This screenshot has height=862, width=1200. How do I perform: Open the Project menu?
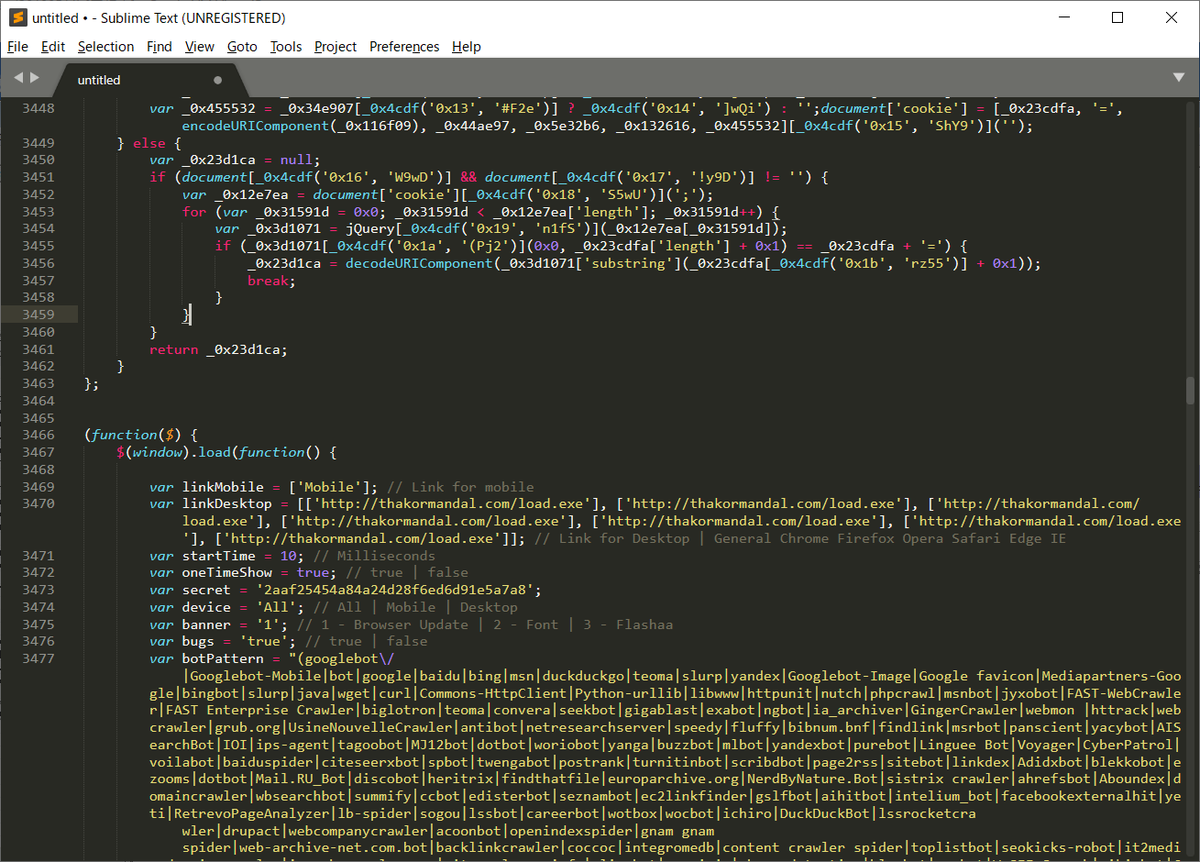click(335, 46)
